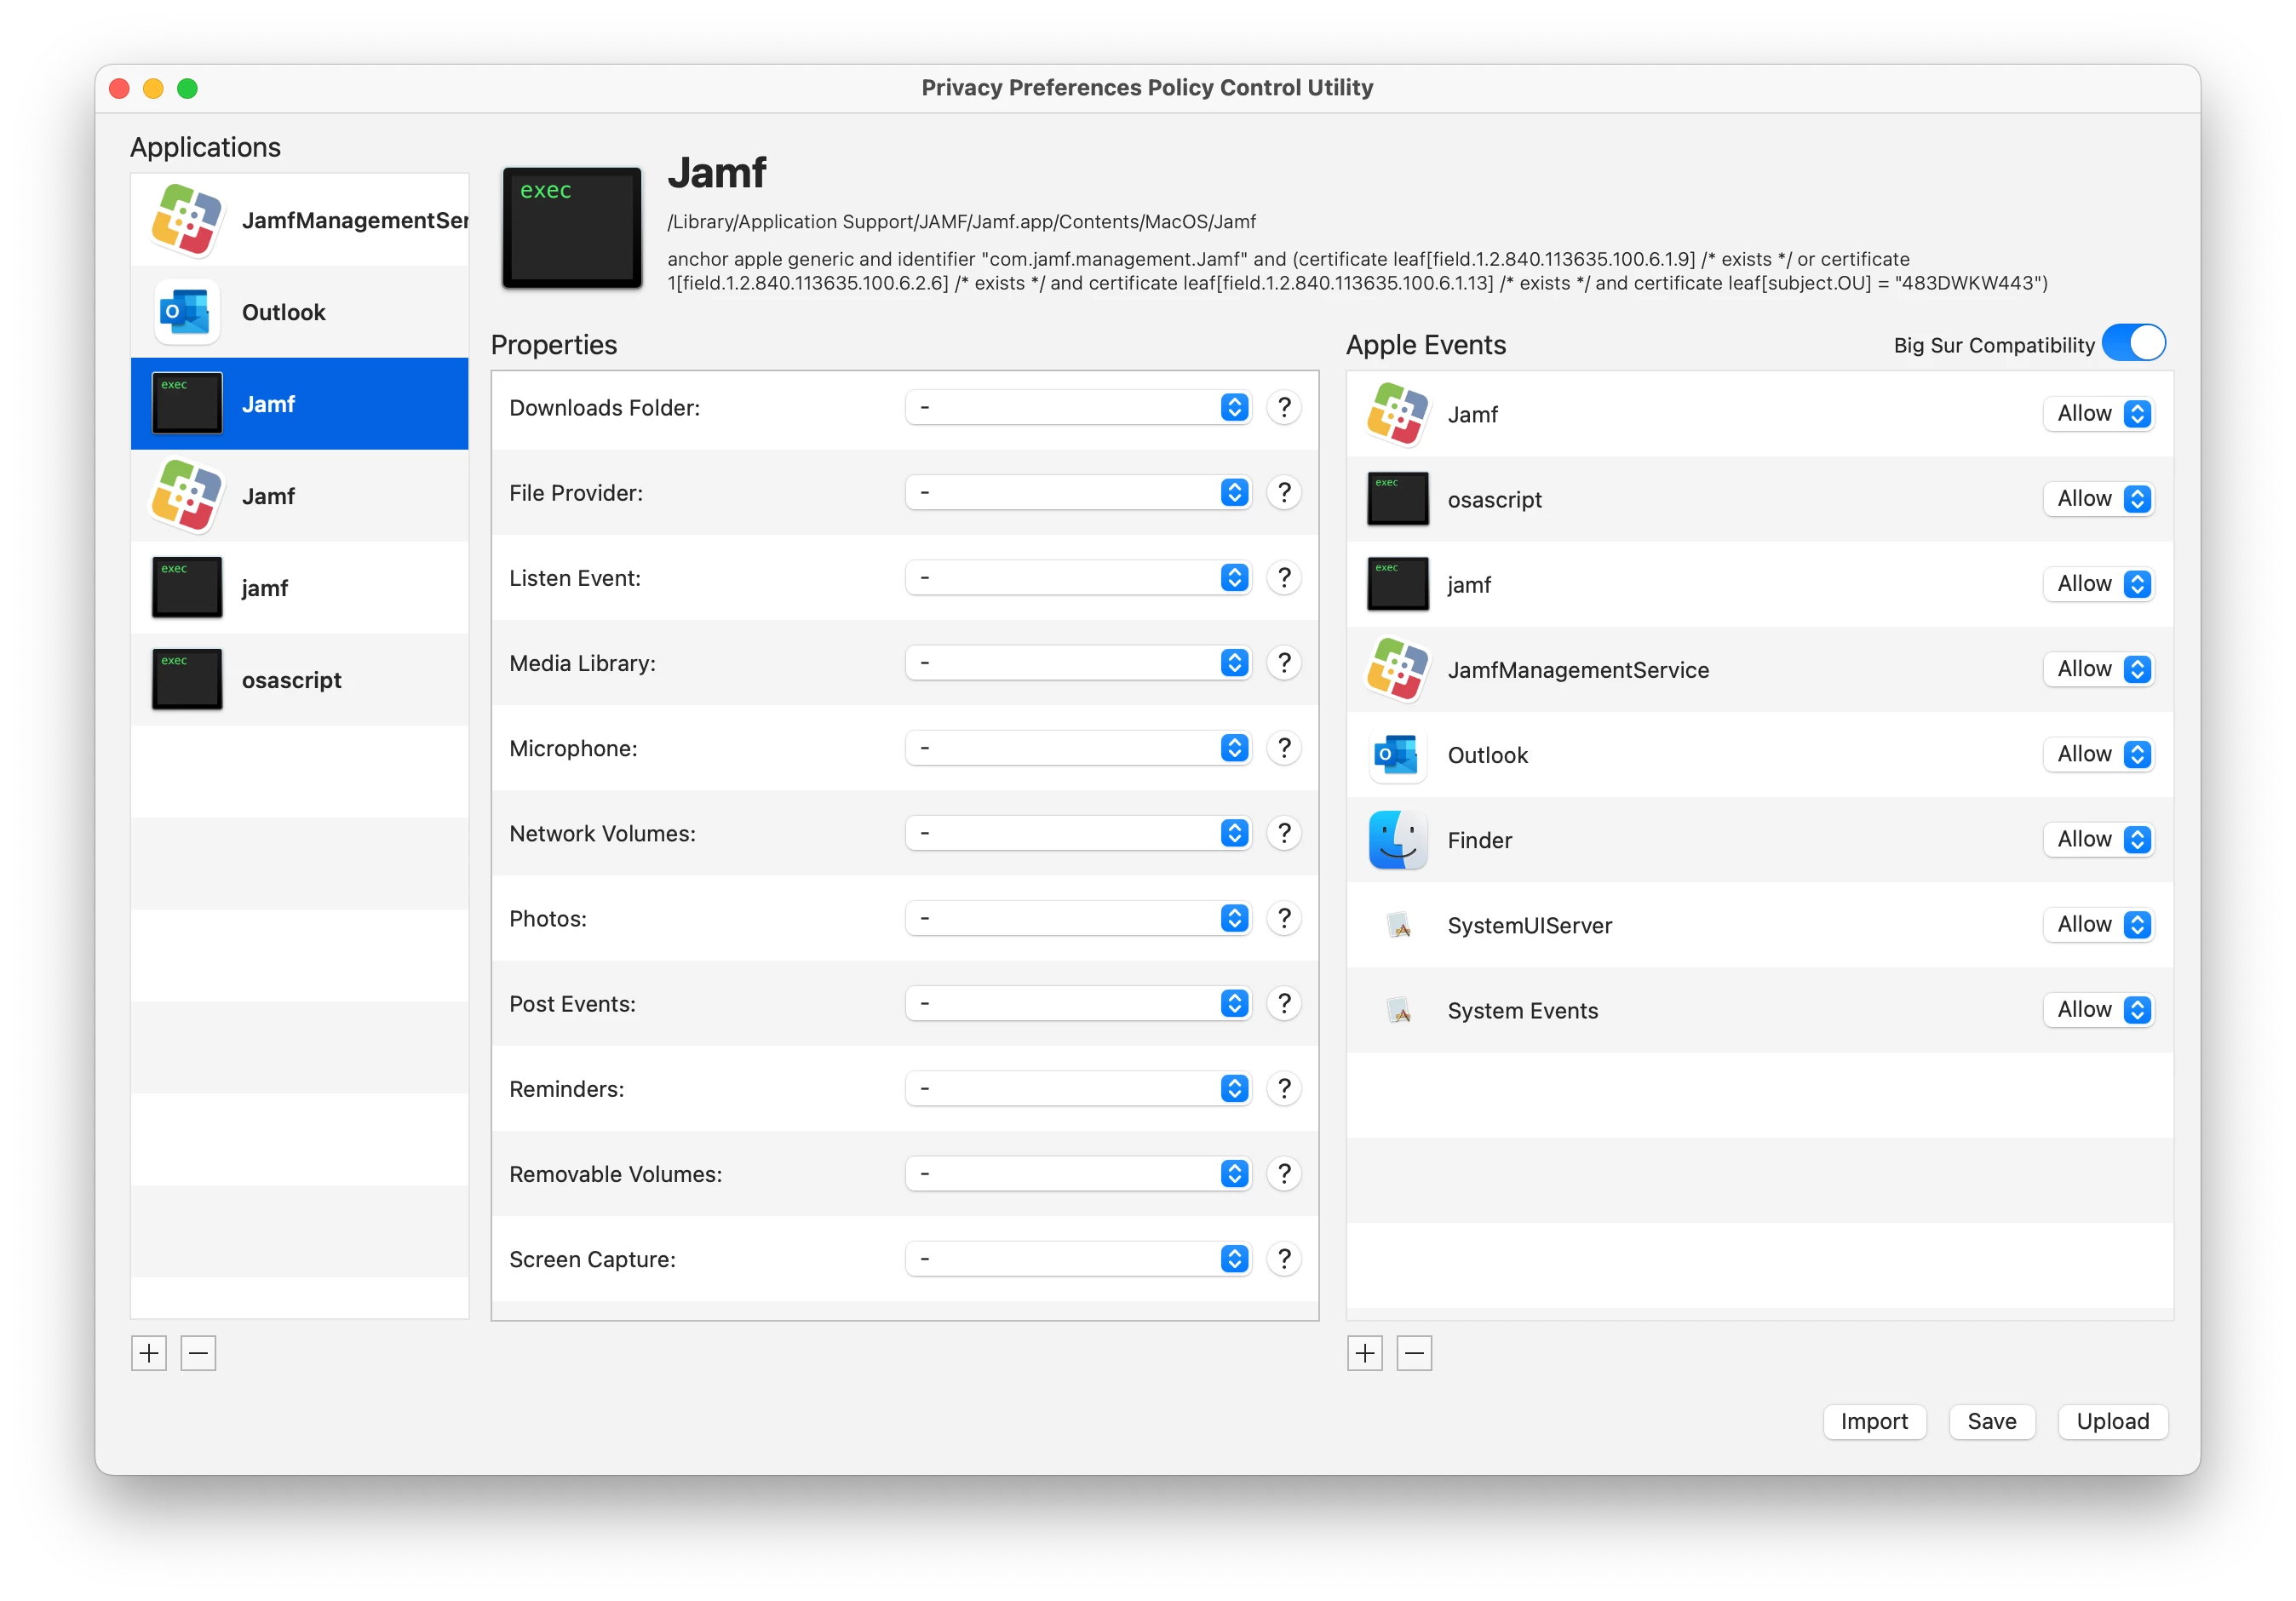Open help for Network Volumes

pos(1284,833)
